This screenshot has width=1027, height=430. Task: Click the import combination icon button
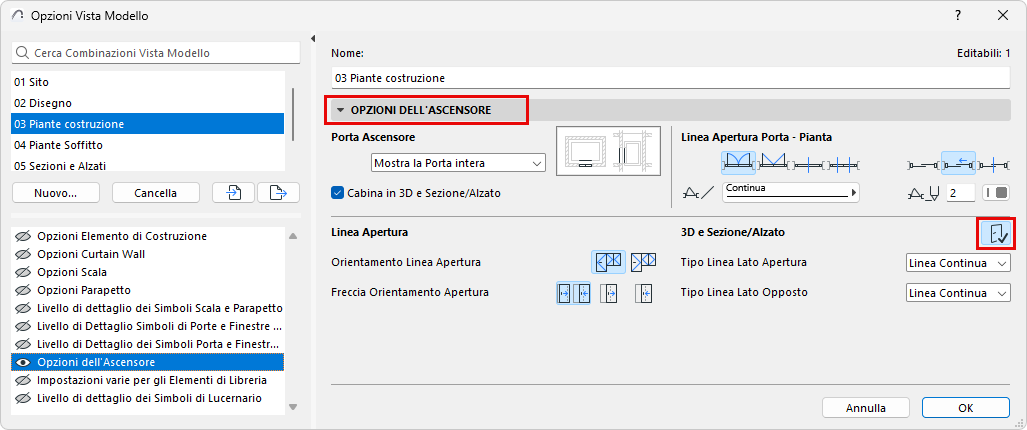[233, 192]
